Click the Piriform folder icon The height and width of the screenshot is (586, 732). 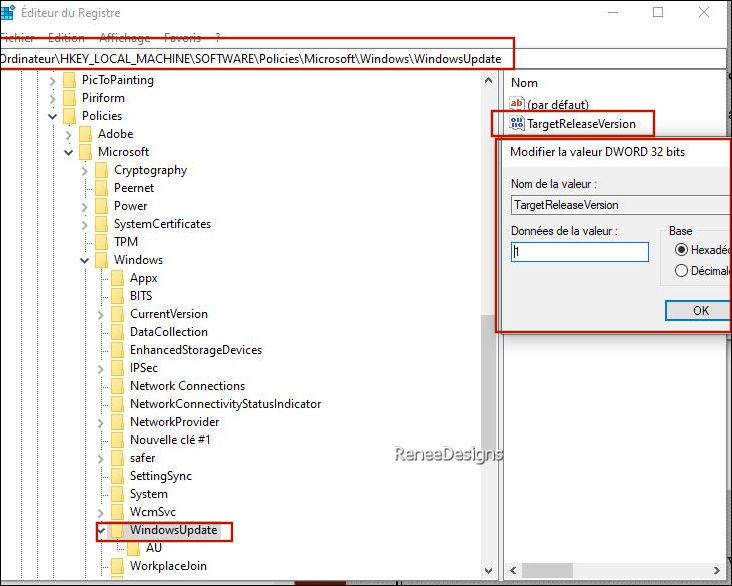(x=69, y=98)
